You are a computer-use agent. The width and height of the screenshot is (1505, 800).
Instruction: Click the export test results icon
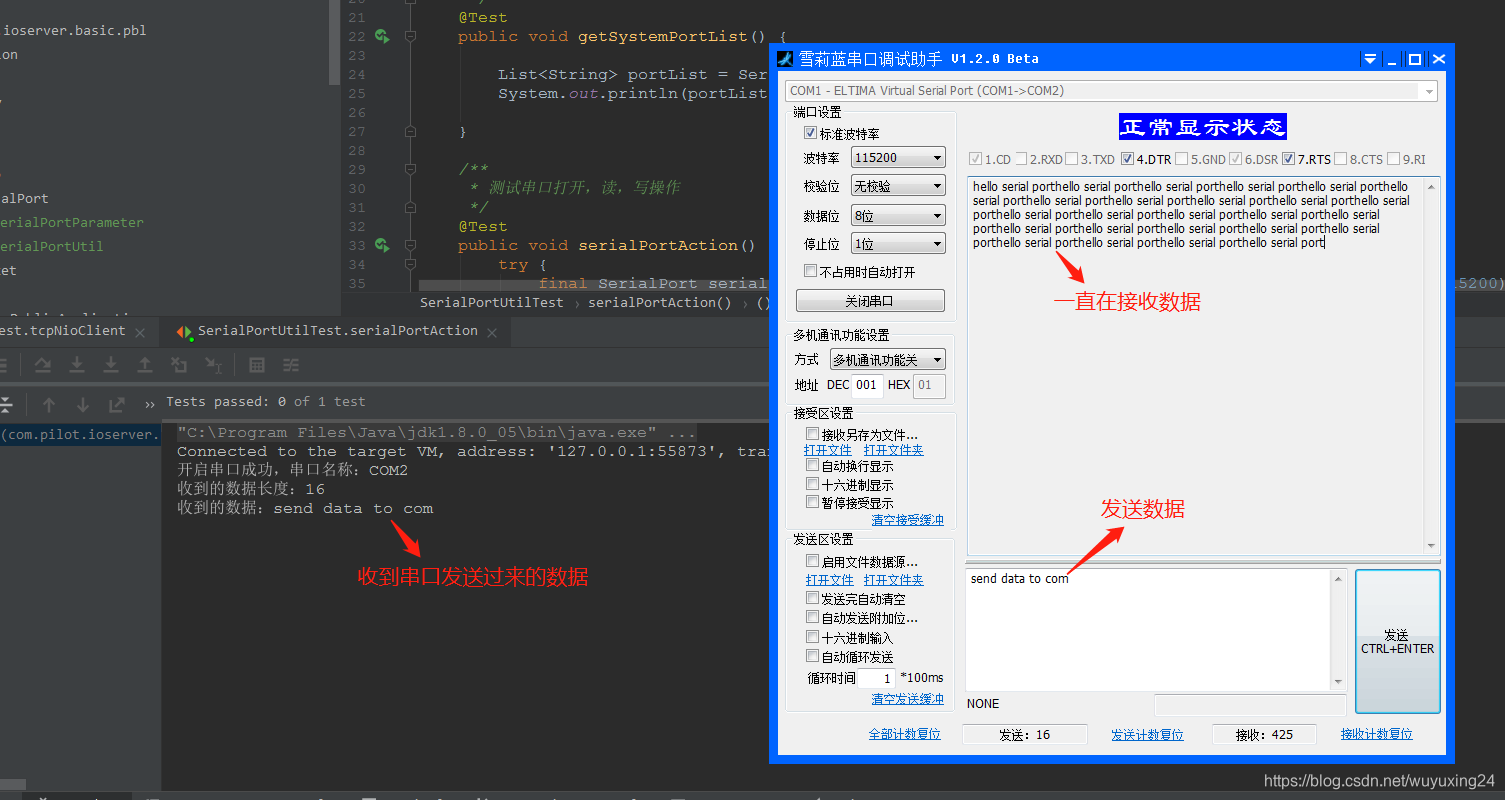click(117, 405)
